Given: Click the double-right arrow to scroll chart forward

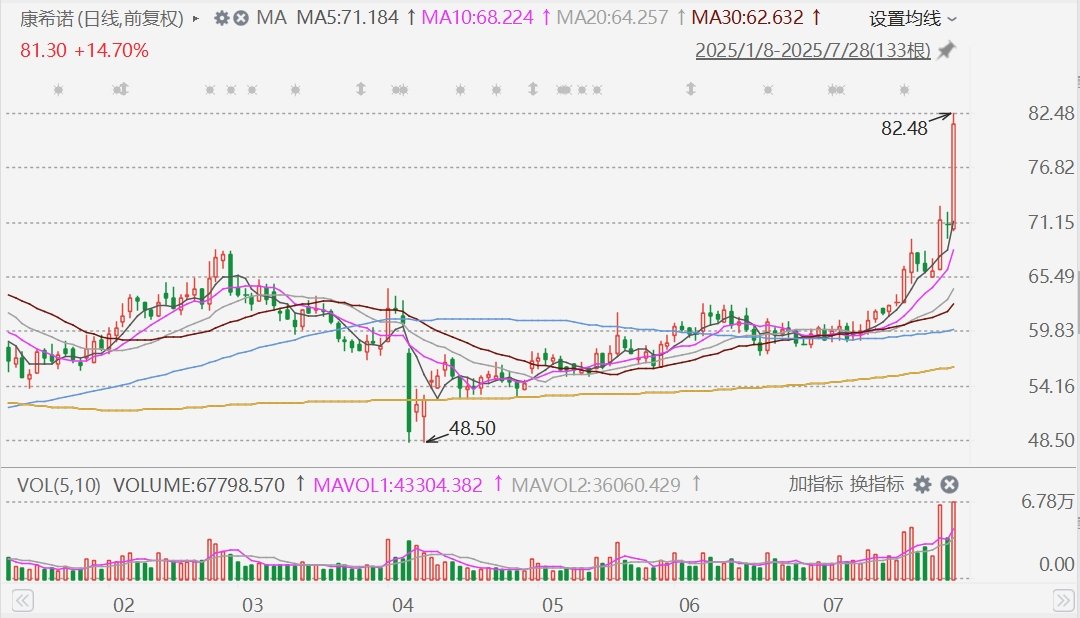Looking at the screenshot, I should click(x=1064, y=601).
